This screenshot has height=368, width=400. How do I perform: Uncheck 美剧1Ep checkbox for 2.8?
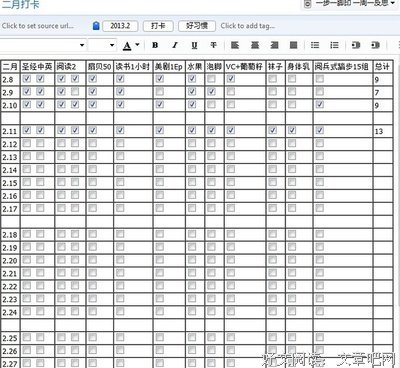tap(160, 79)
